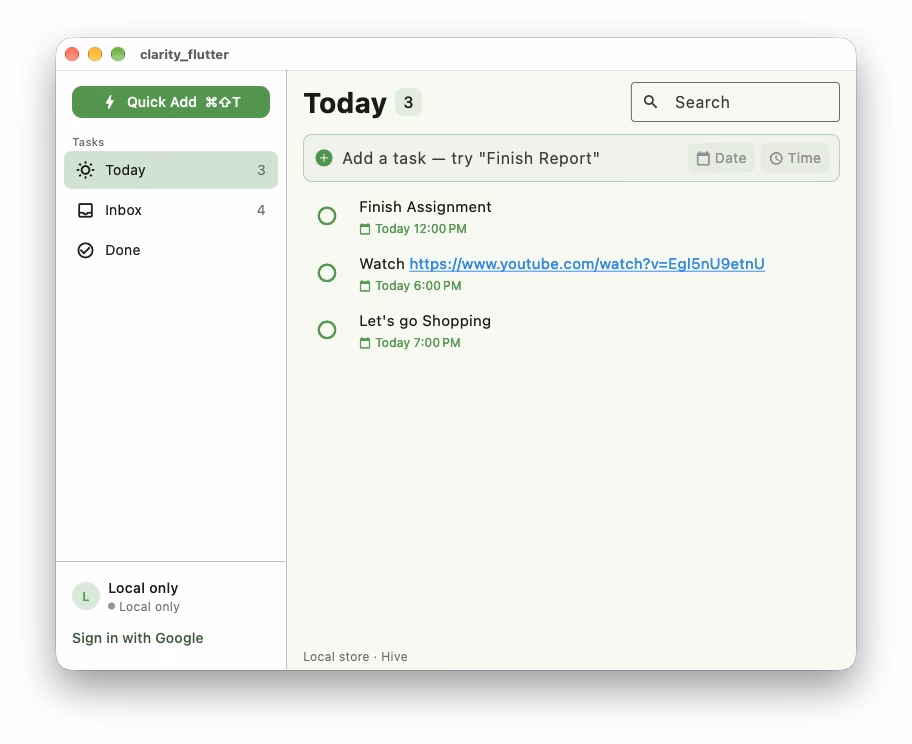Viewport: 912px width, 744px height.
Task: Click Sign in with Google
Action: (138, 638)
